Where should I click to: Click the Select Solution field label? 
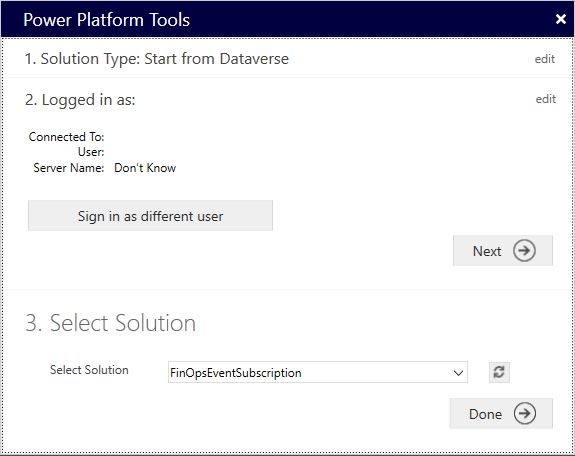click(x=89, y=370)
